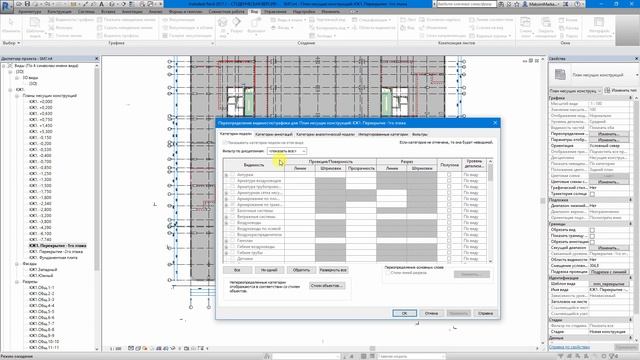640x360 pixels.
Task: Toggle halftone checkbox in the eighth category row
Action: pyautogui.click(x=449, y=217)
